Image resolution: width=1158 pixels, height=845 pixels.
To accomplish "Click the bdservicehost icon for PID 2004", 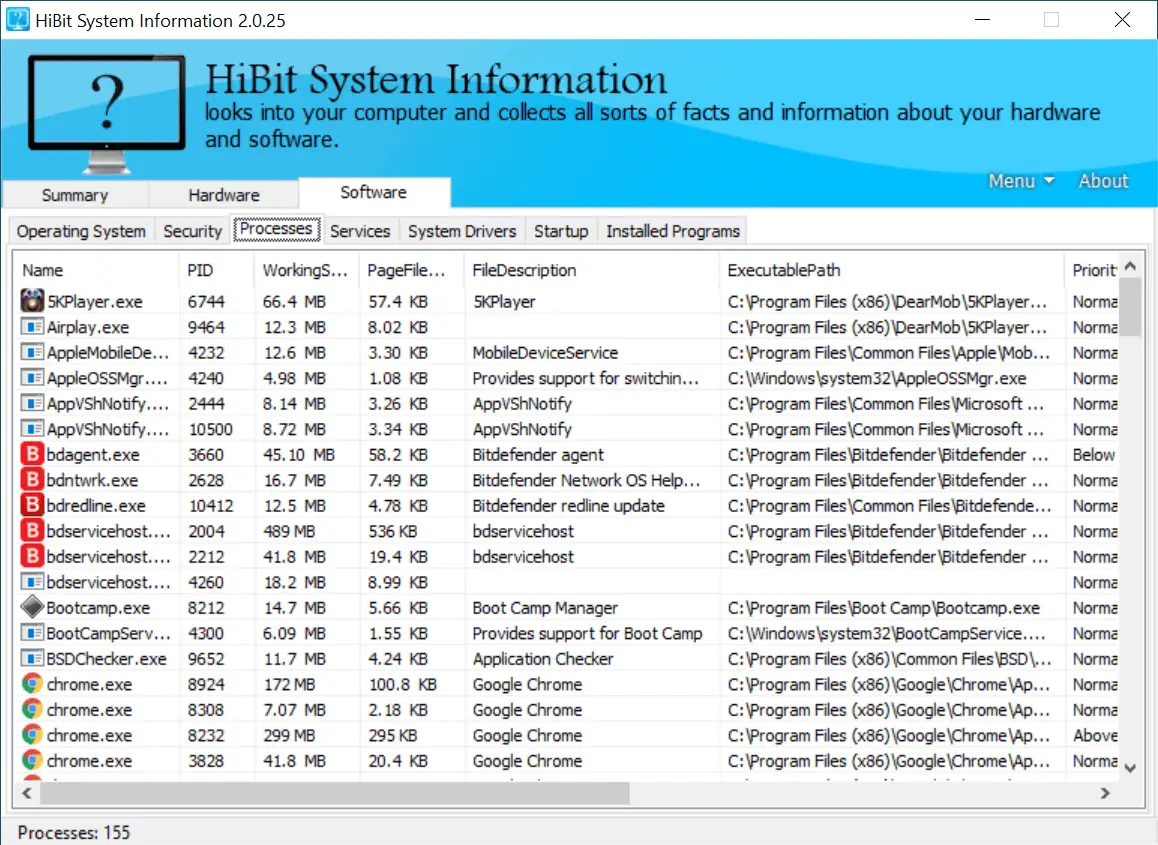I will click(x=32, y=530).
